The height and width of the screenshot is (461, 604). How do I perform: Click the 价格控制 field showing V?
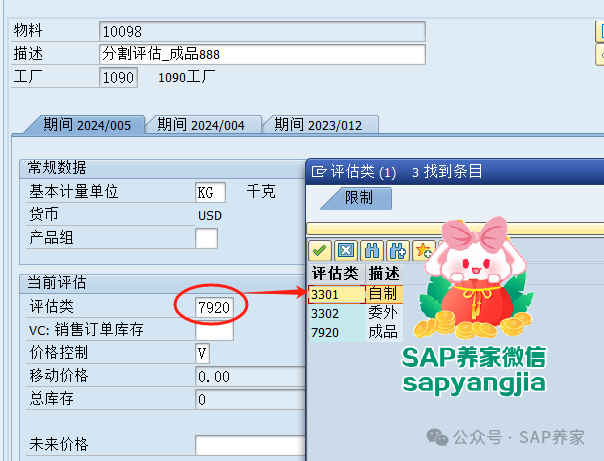tap(202, 353)
